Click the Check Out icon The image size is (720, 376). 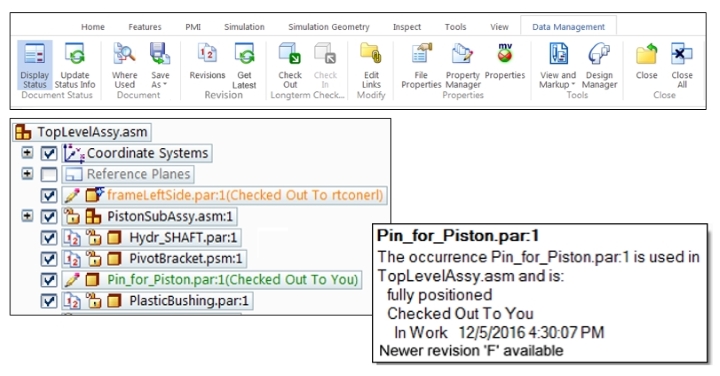pos(290,54)
